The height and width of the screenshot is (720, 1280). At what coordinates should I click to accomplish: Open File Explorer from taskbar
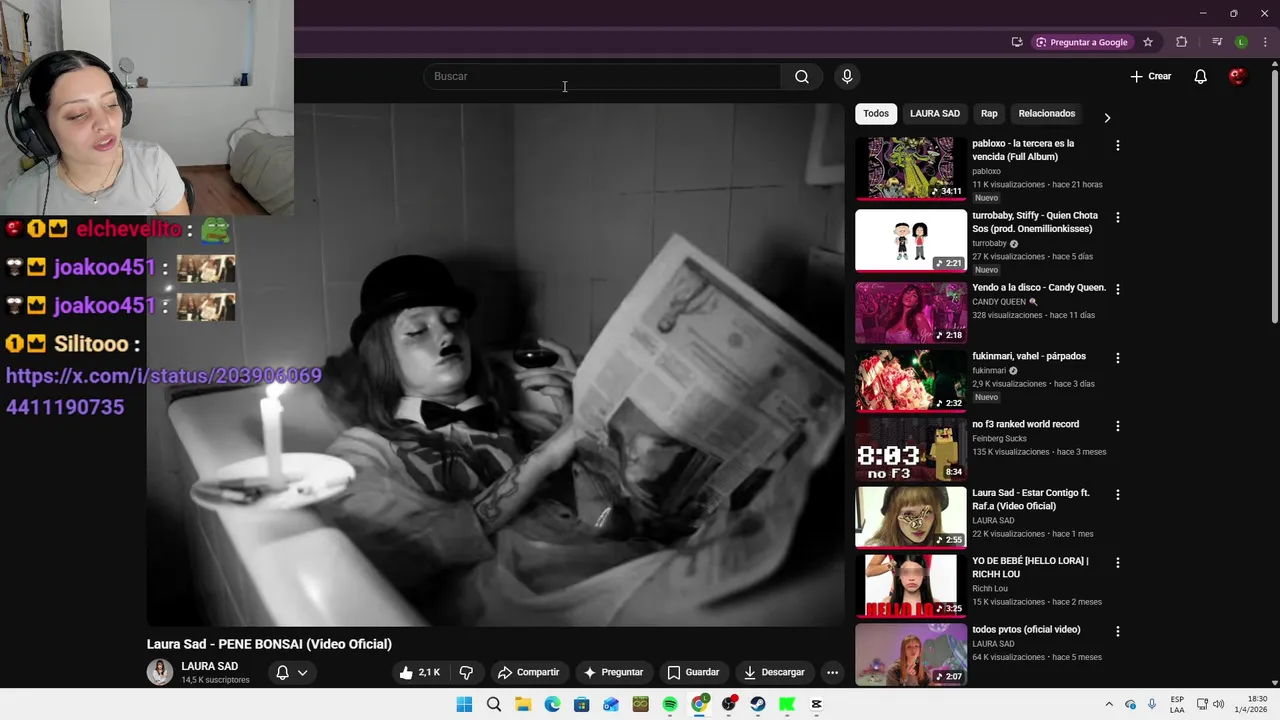point(523,704)
